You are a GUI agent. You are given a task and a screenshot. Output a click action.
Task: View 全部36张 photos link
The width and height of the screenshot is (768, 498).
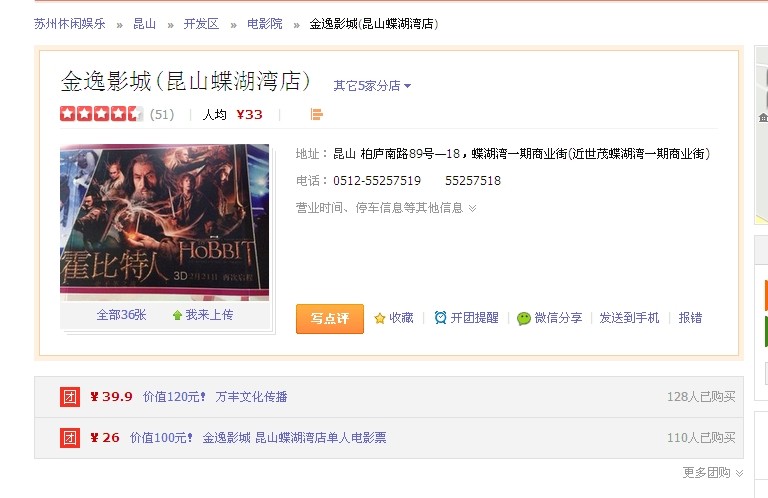121,315
